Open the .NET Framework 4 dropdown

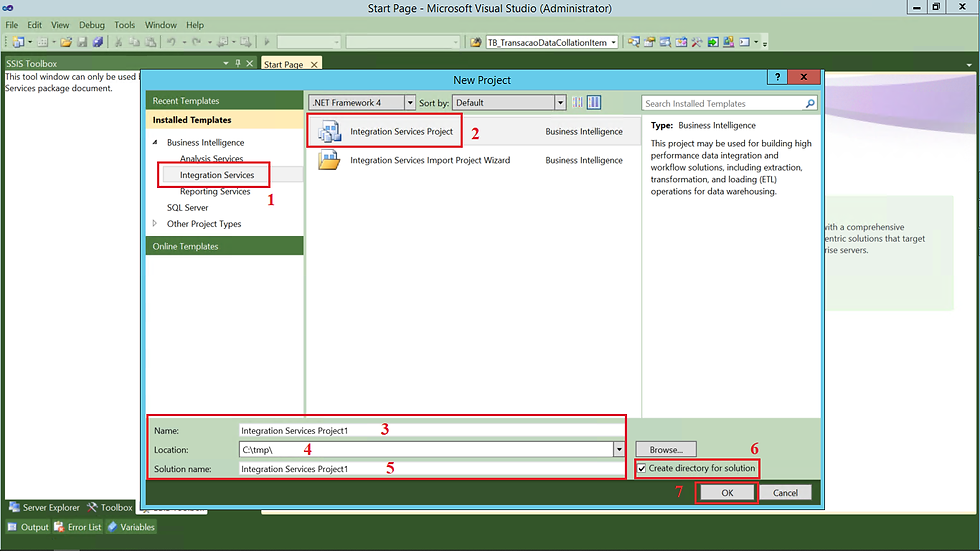coord(410,102)
